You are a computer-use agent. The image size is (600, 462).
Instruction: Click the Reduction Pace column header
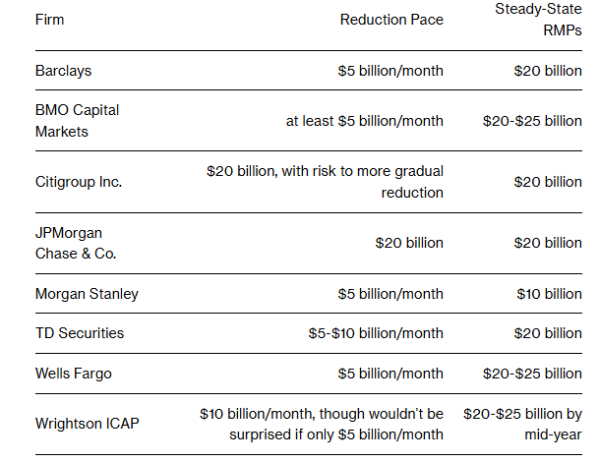coord(391,19)
